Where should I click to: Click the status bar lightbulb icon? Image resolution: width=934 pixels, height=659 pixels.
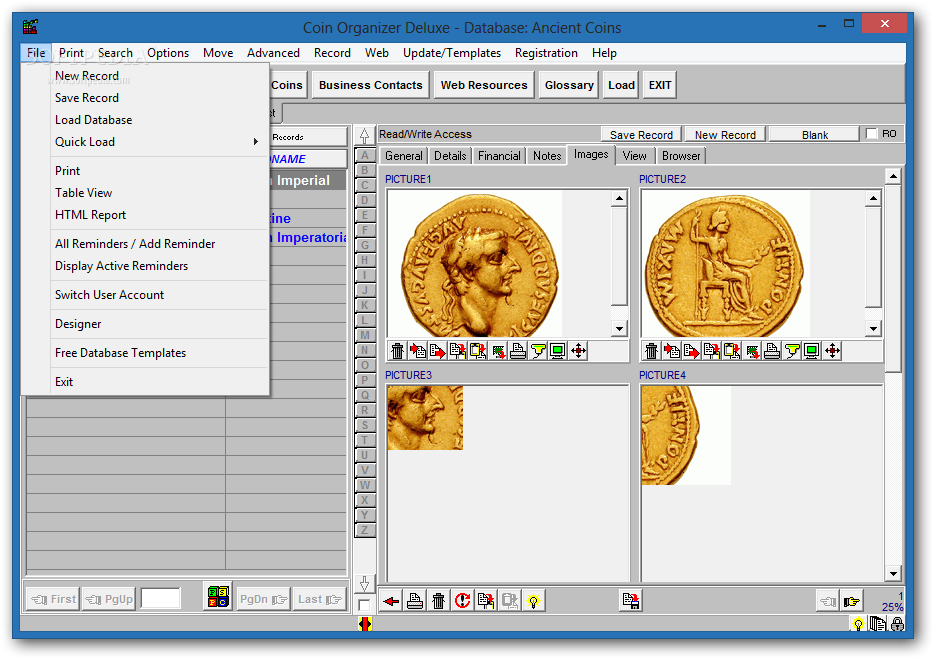coord(858,624)
